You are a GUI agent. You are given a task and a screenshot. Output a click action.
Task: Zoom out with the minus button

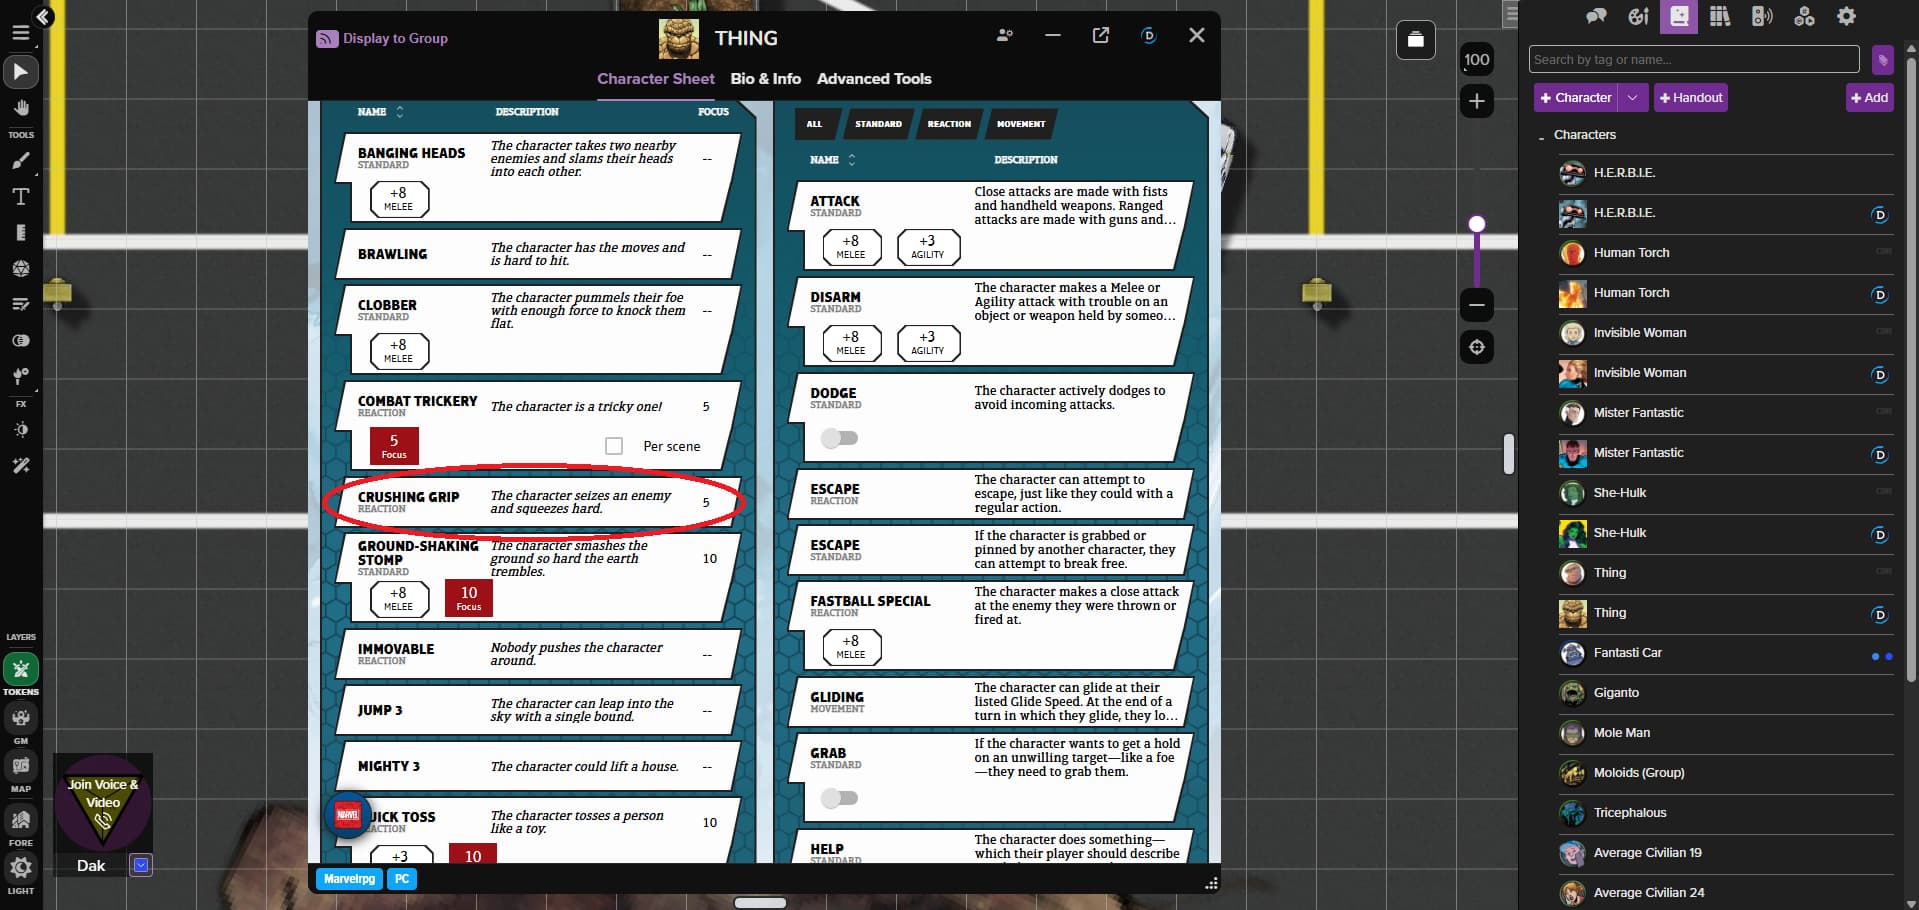coord(1476,304)
